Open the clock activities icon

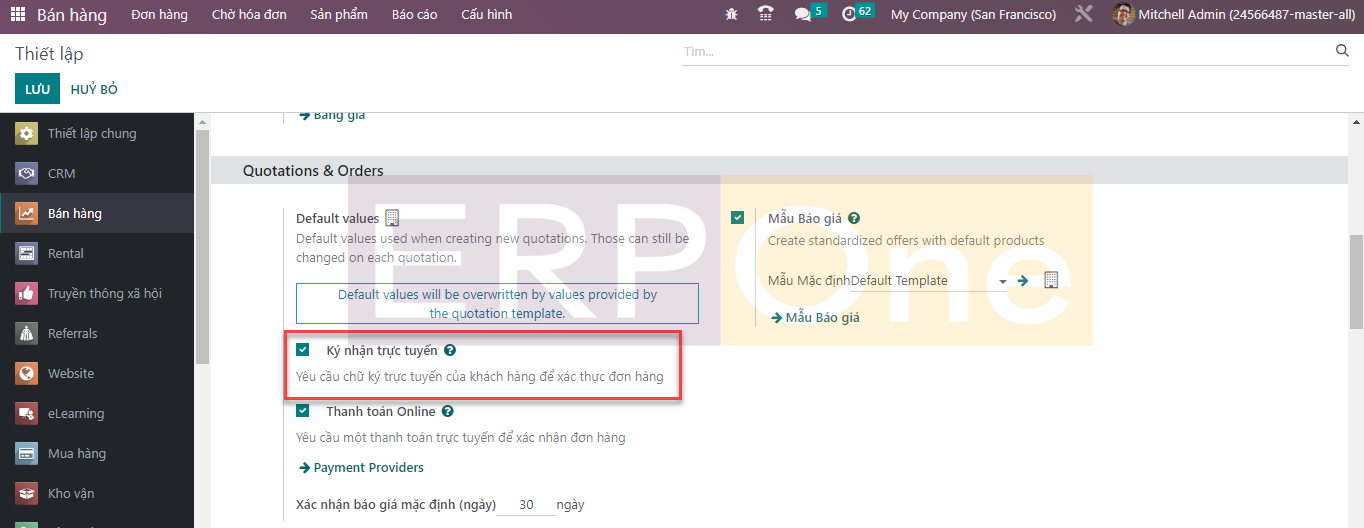[x=849, y=15]
